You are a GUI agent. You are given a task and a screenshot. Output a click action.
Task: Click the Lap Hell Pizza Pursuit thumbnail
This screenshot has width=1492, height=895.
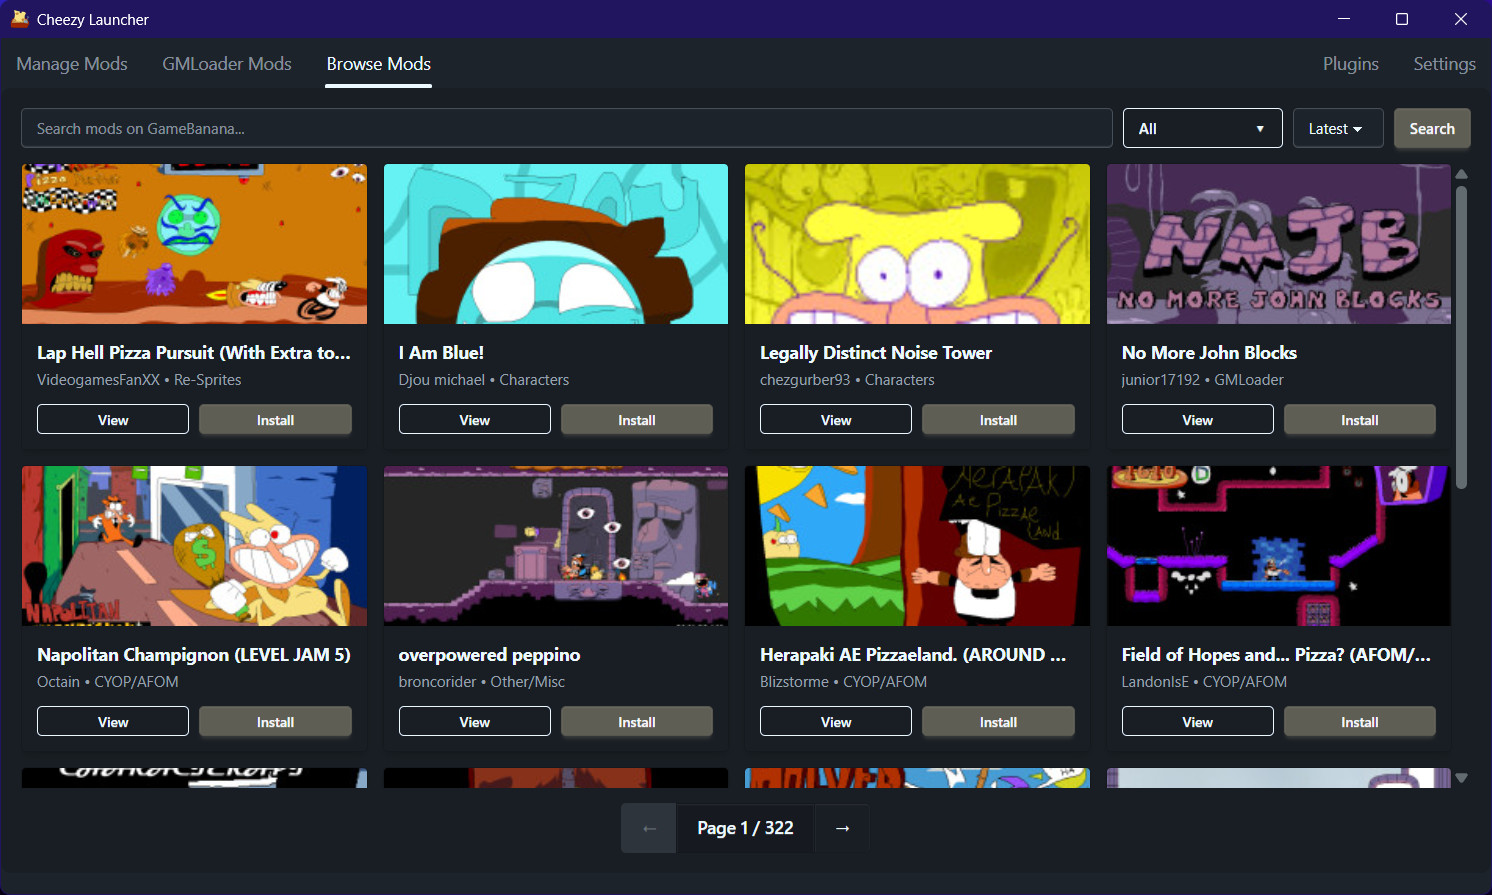194,244
